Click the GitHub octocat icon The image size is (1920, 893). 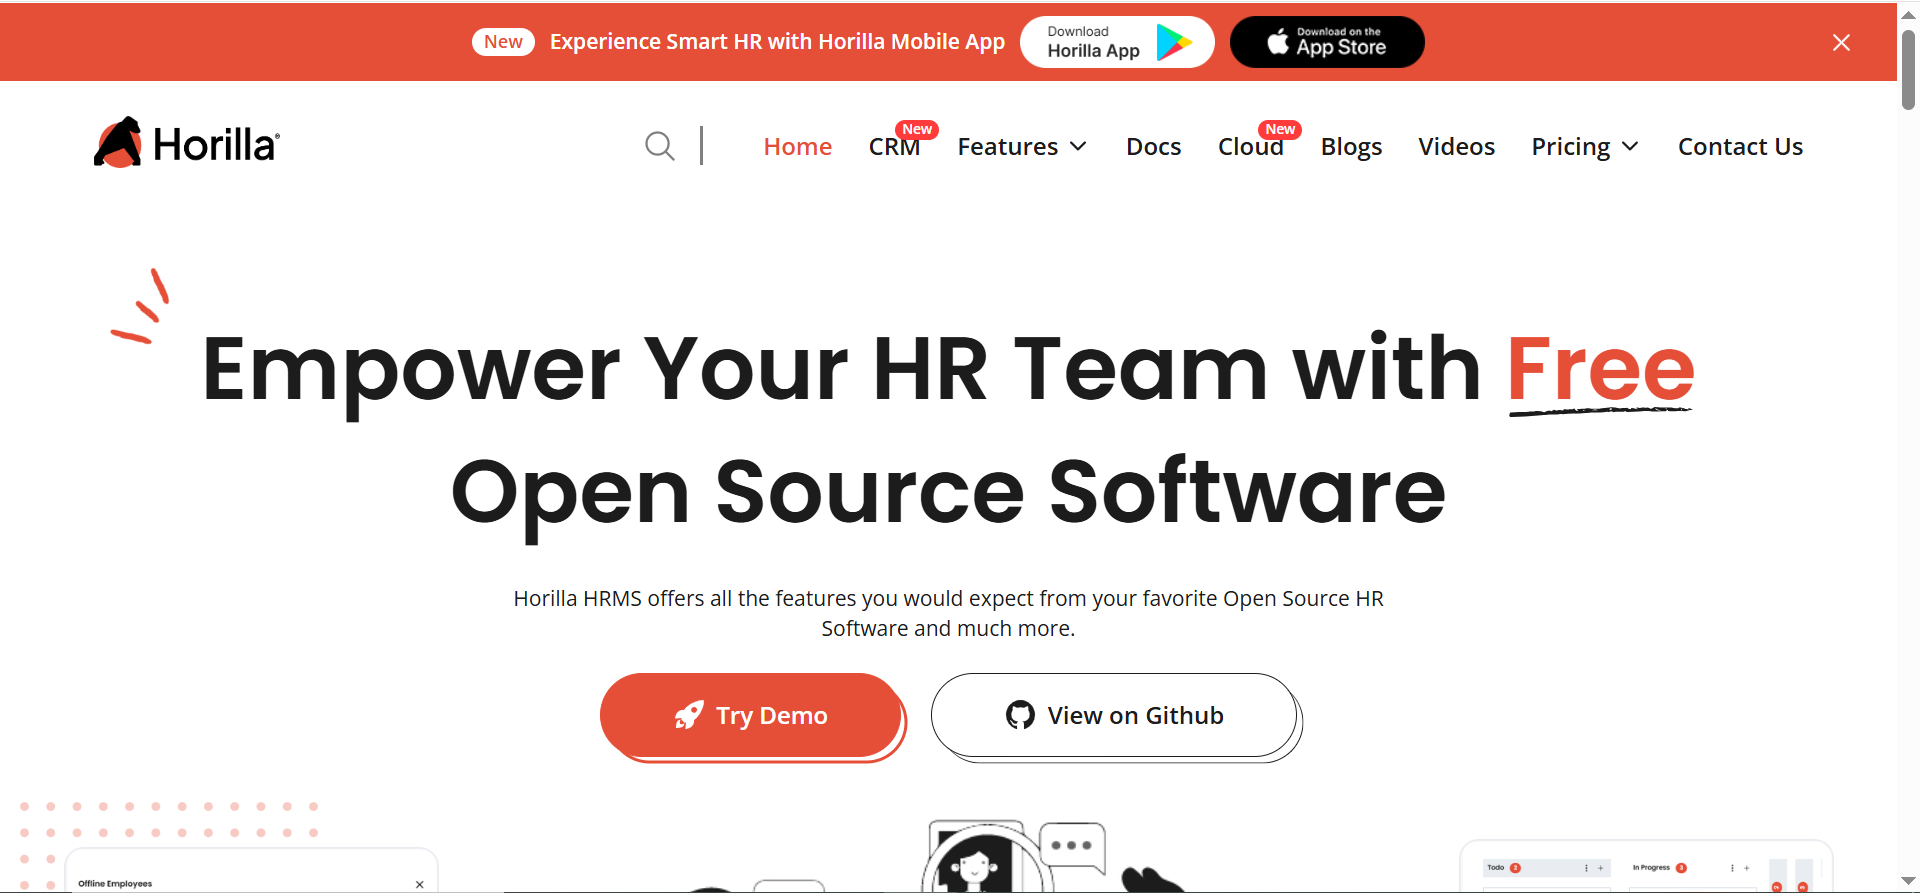click(1020, 715)
